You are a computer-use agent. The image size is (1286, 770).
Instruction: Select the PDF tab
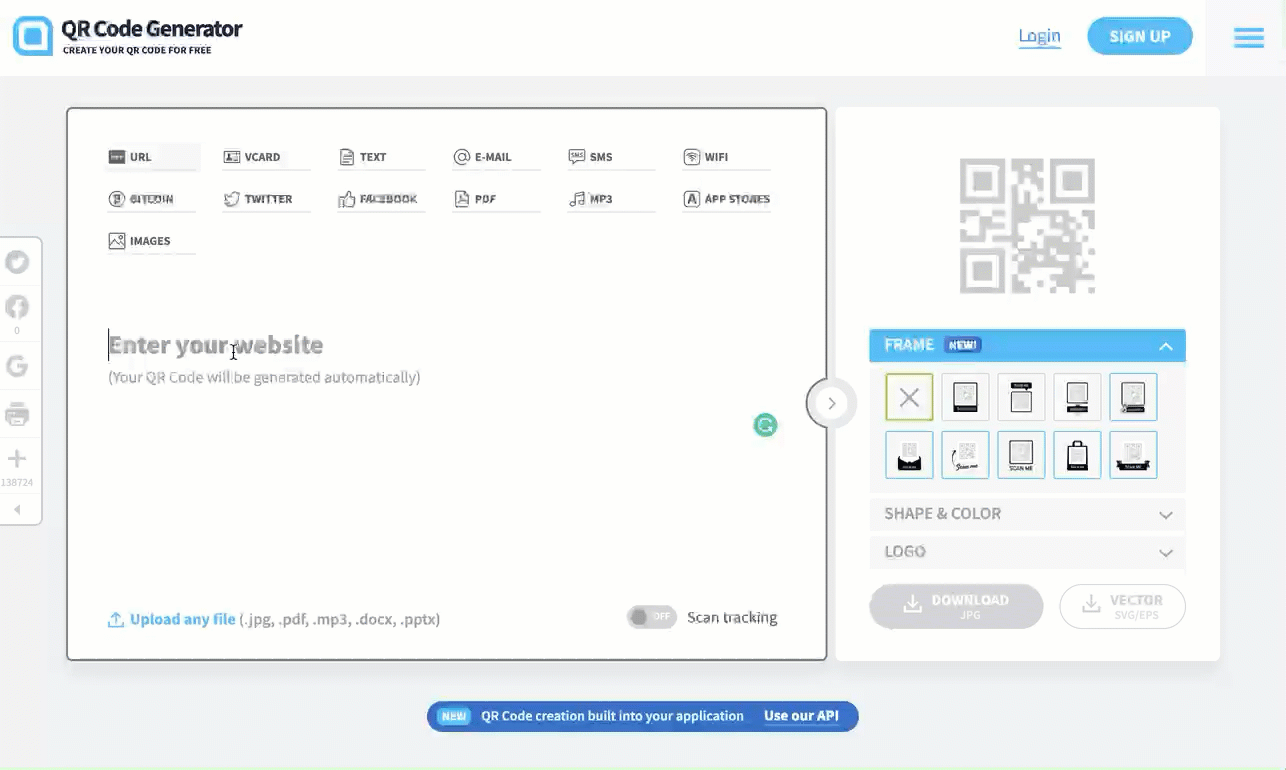coord(496,199)
